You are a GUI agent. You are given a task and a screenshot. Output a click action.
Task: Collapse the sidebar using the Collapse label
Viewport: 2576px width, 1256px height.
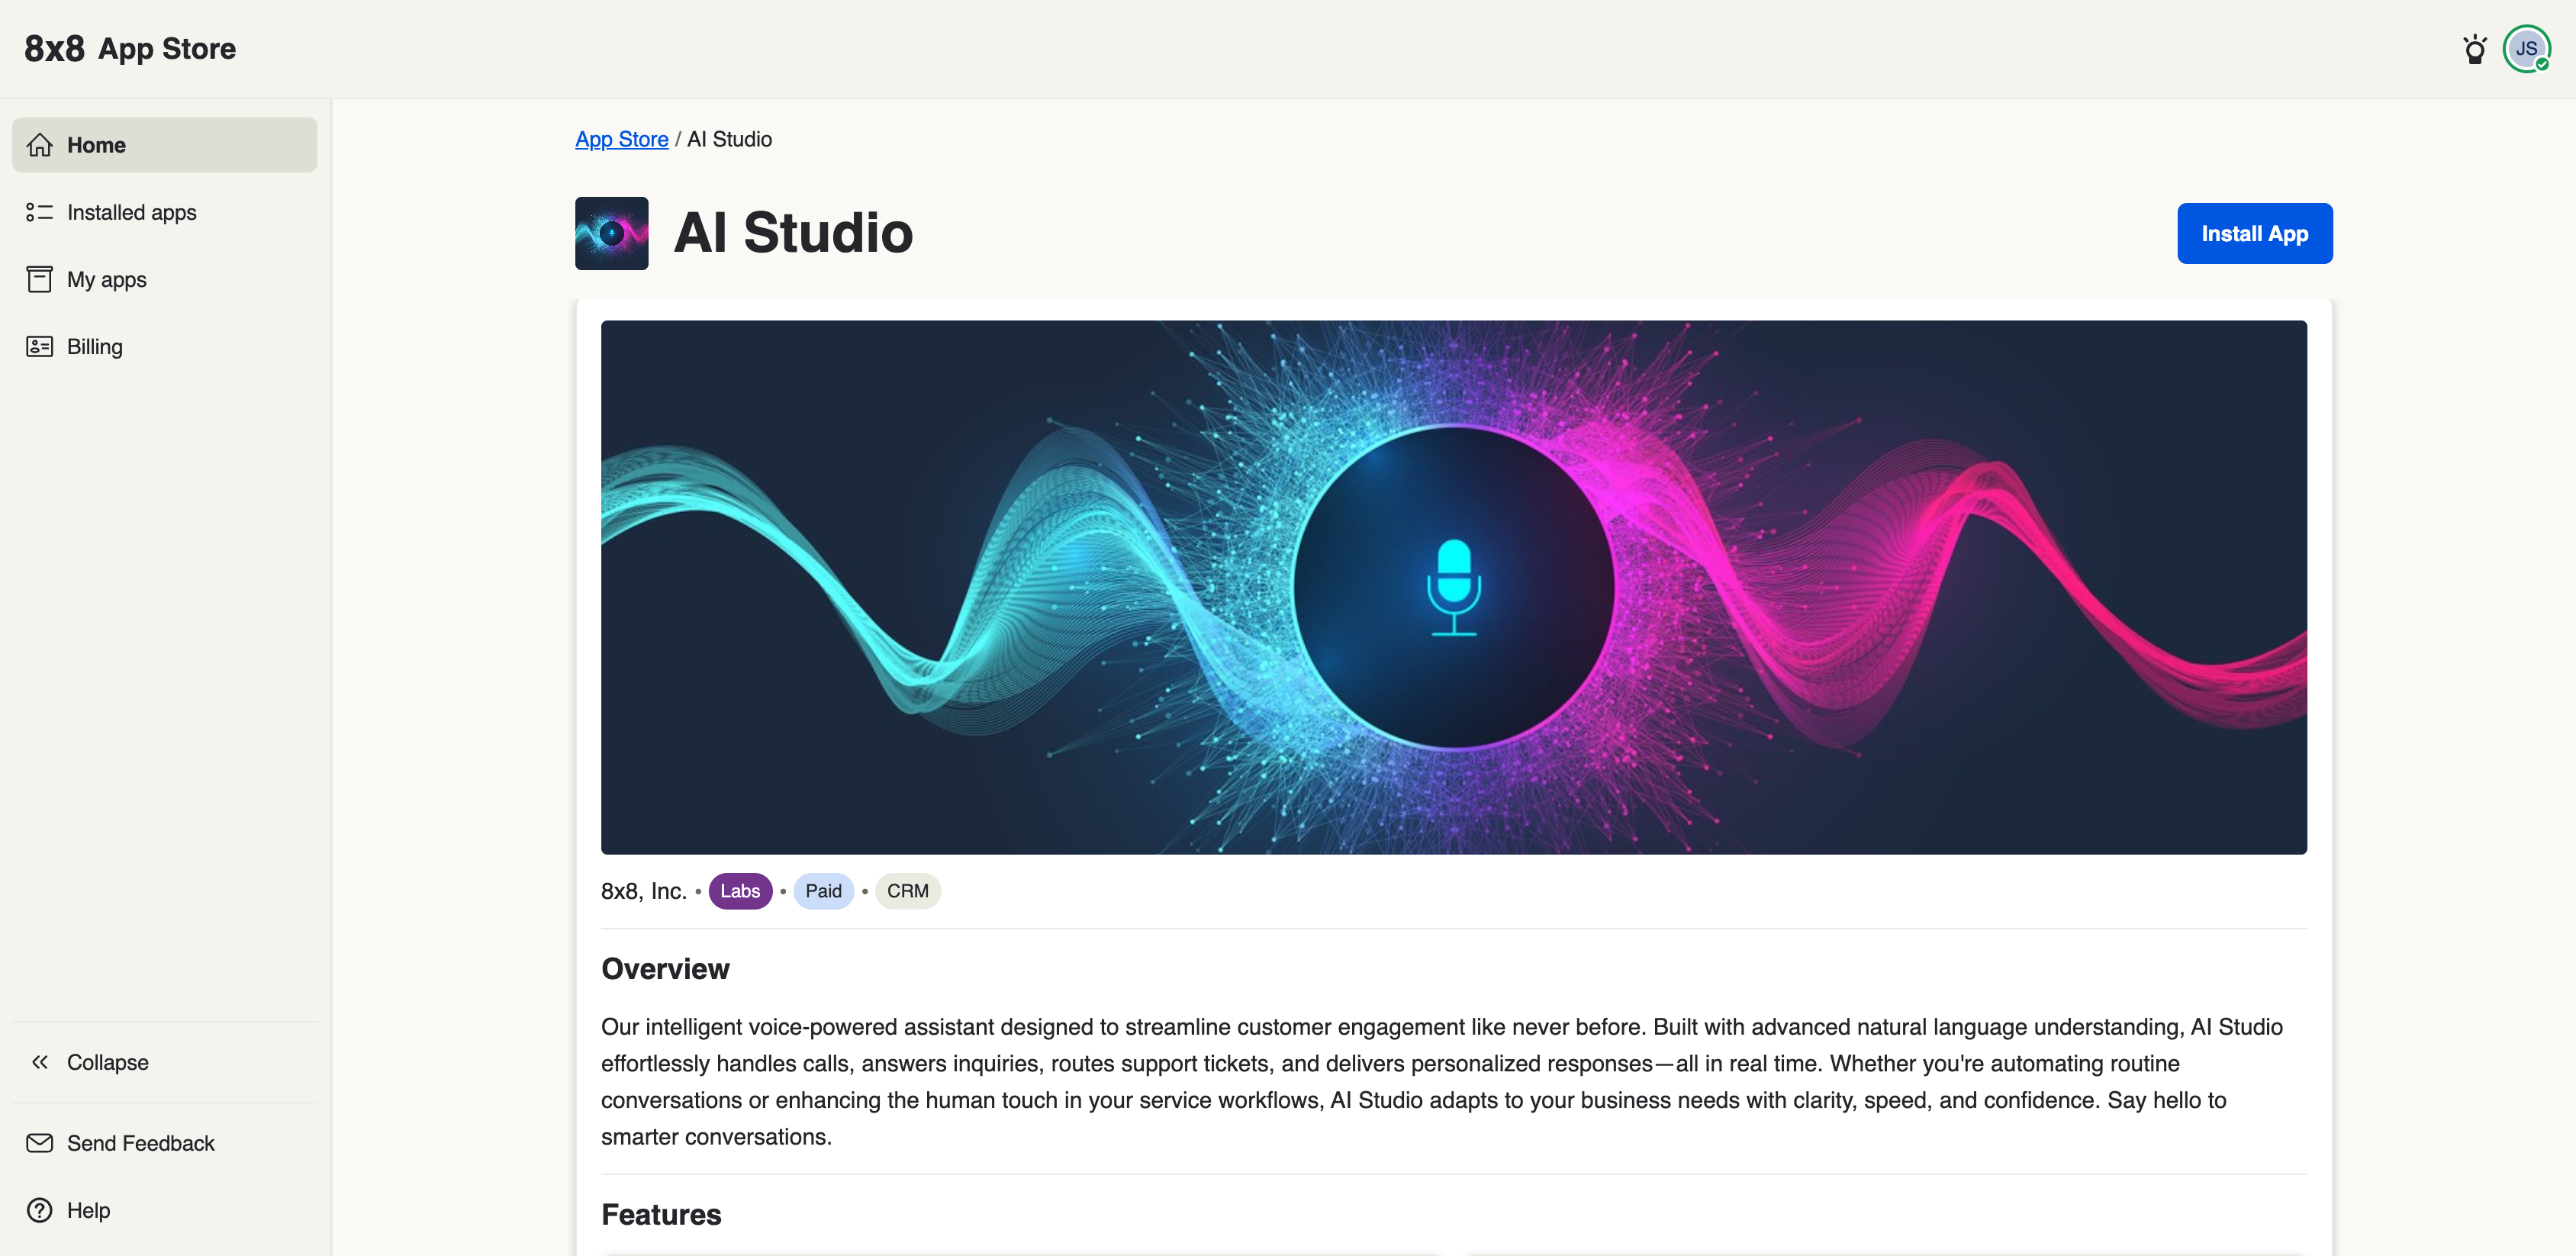(x=108, y=1062)
